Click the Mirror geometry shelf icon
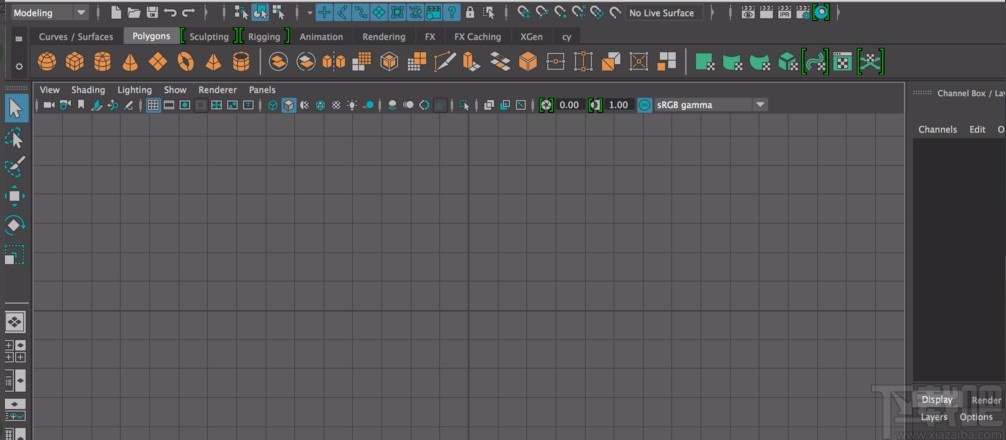The width and height of the screenshot is (1006, 440). pyautogui.click(x=334, y=62)
